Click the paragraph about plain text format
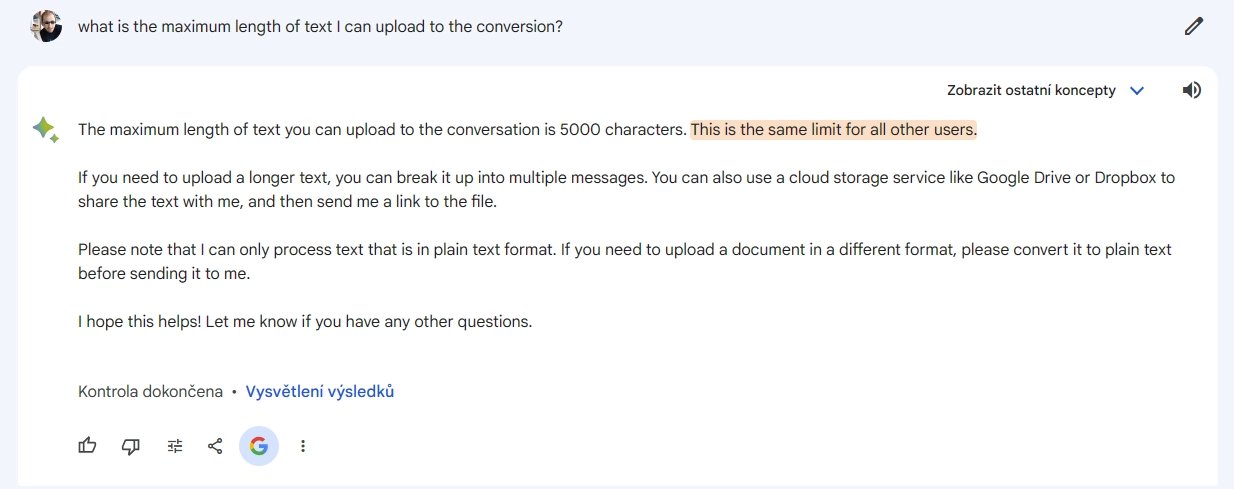This screenshot has width=1234, height=489. pyautogui.click(x=624, y=260)
